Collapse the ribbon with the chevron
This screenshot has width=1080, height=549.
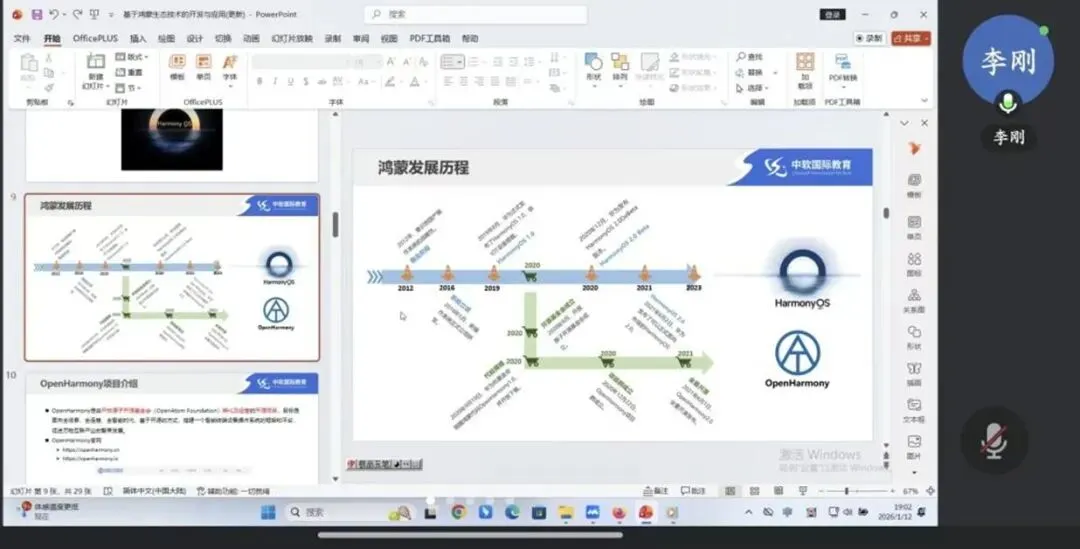pos(924,101)
